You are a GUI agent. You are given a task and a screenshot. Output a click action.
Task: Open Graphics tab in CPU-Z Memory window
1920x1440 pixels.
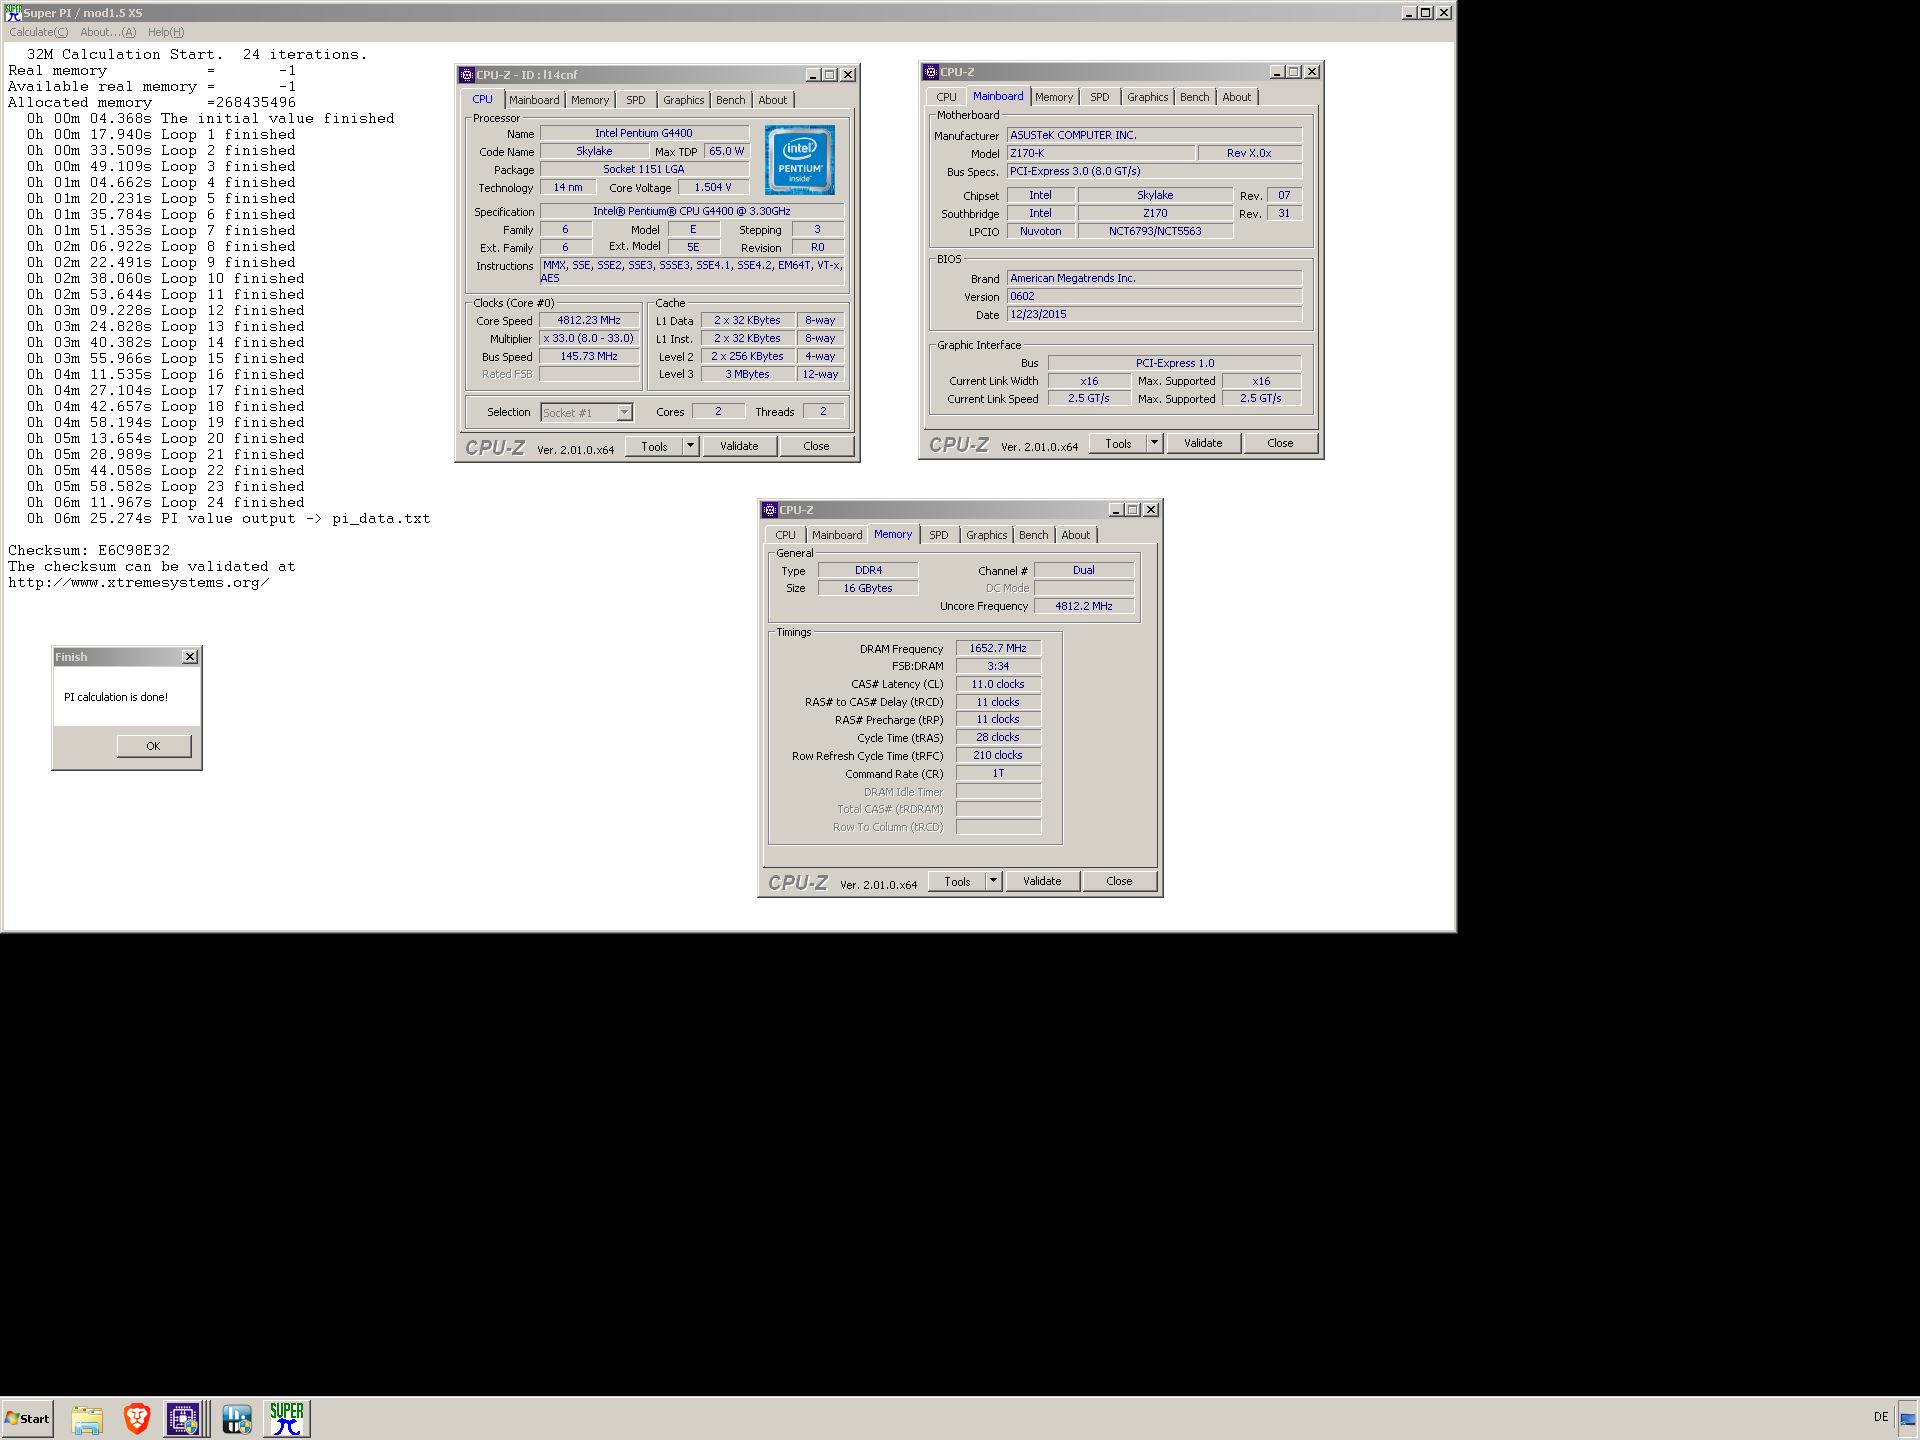click(987, 535)
